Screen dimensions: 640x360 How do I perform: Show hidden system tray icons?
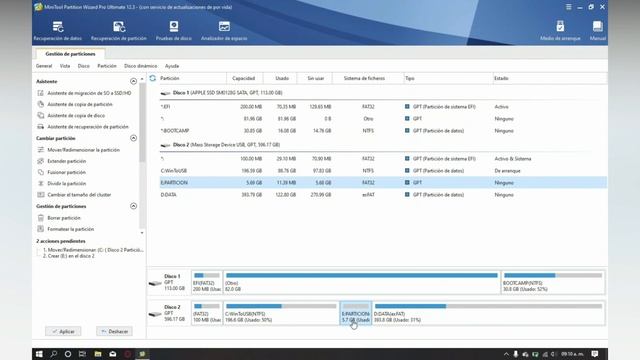click(x=506, y=354)
